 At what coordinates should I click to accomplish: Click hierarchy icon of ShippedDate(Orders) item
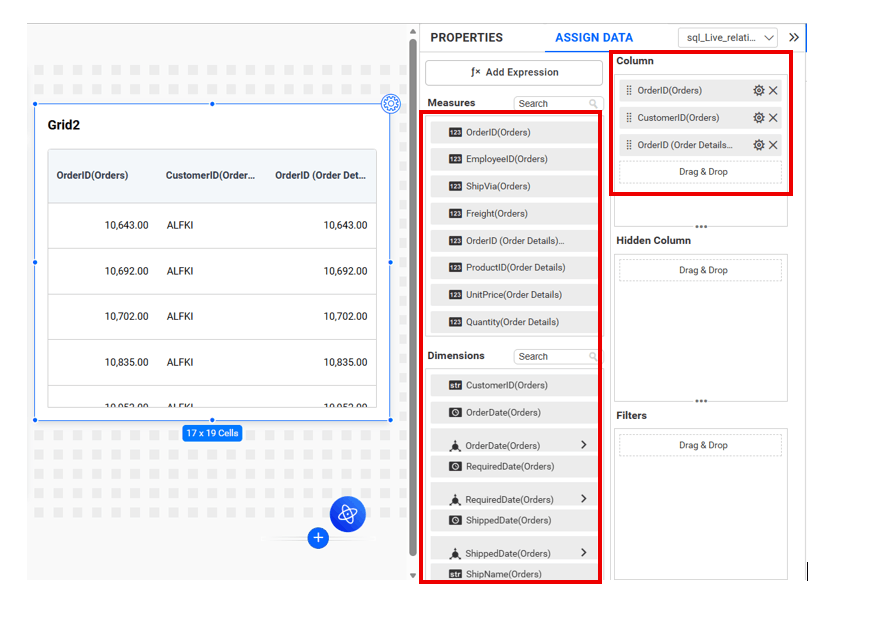tap(455, 553)
